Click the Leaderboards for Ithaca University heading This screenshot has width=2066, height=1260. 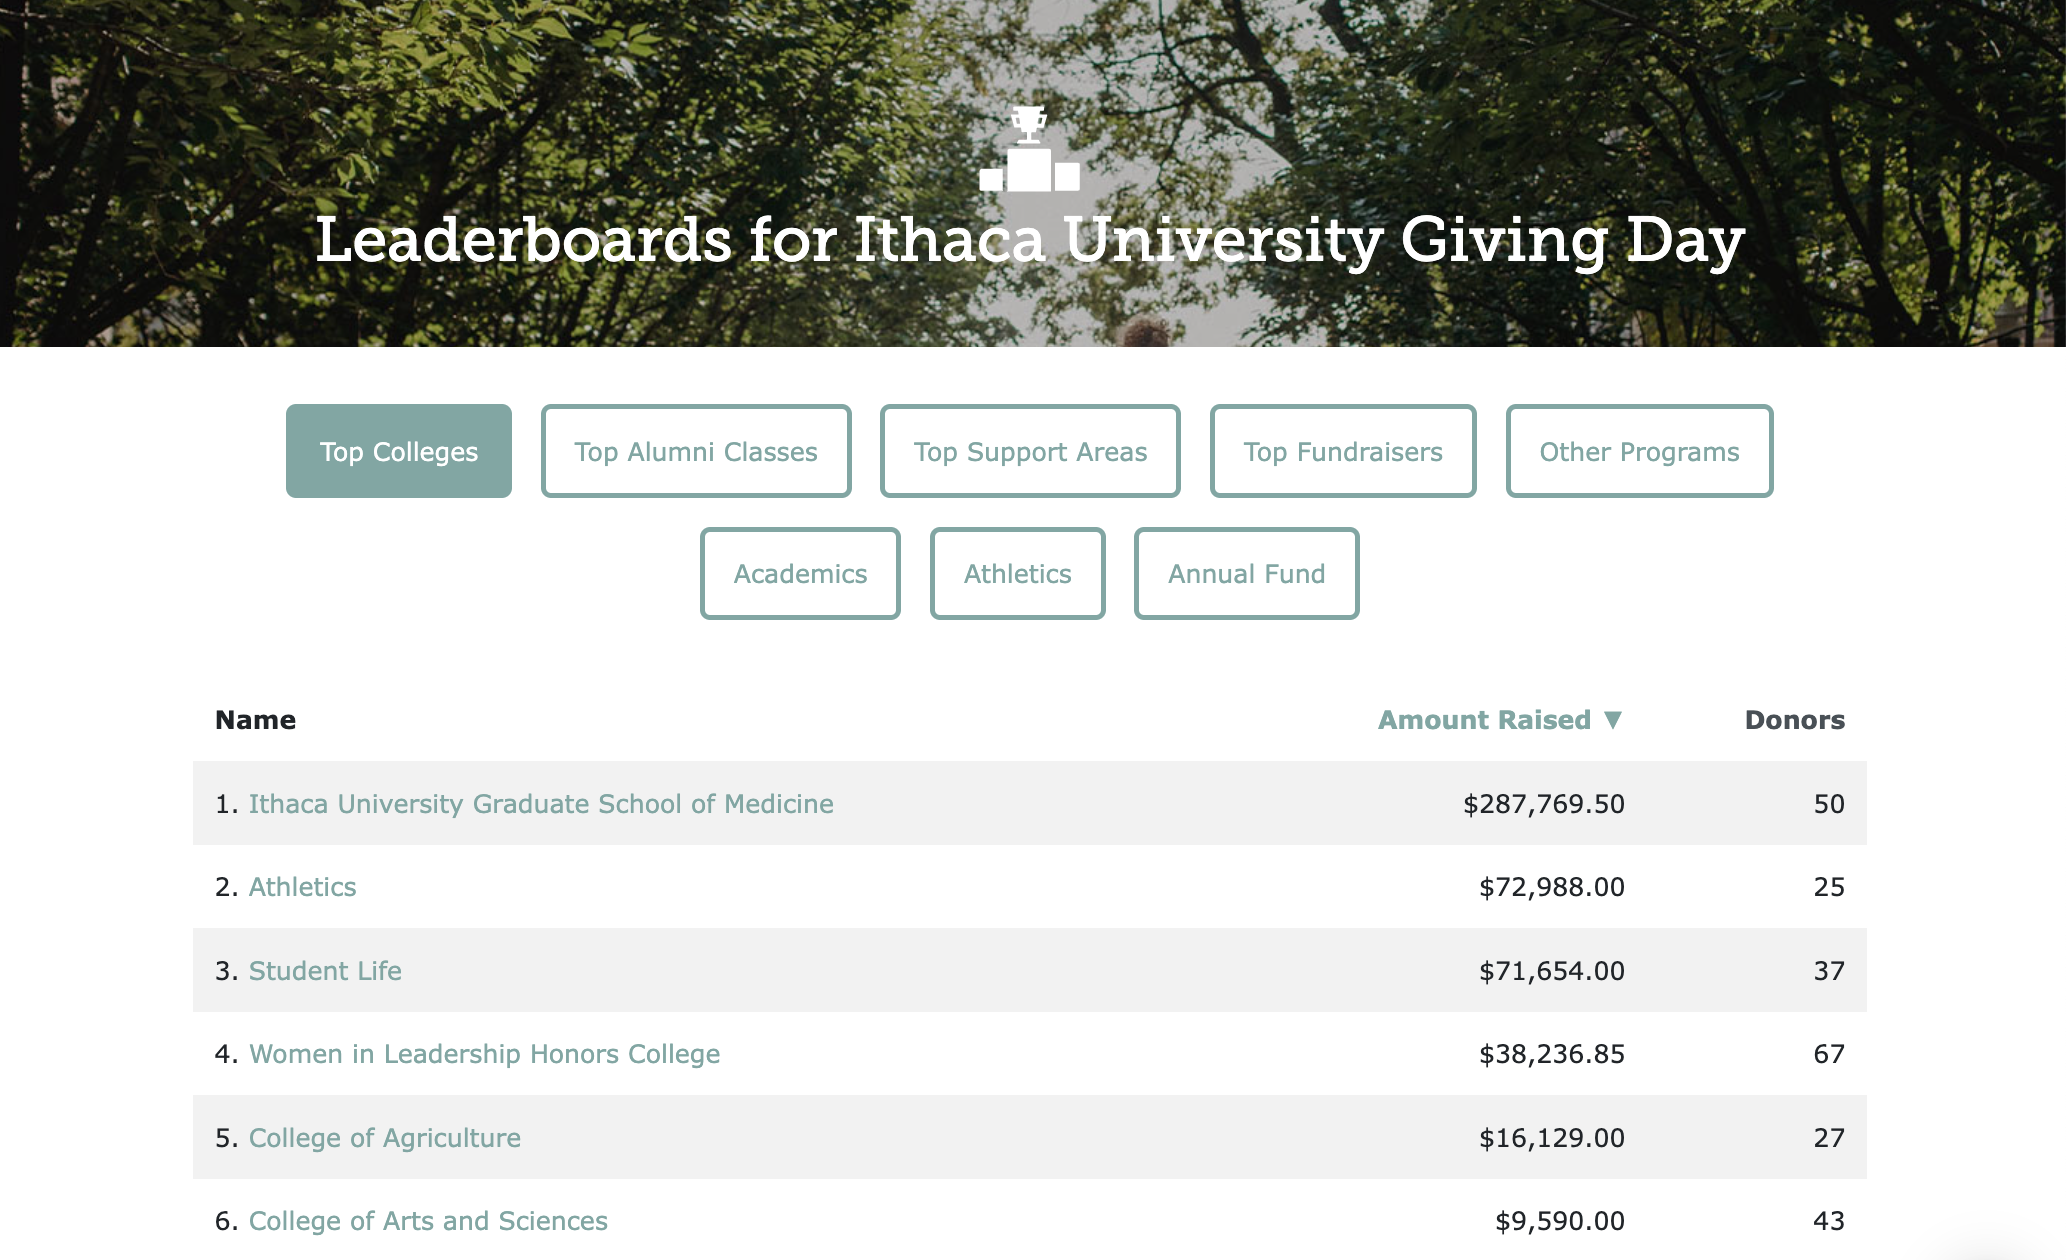click(1030, 241)
